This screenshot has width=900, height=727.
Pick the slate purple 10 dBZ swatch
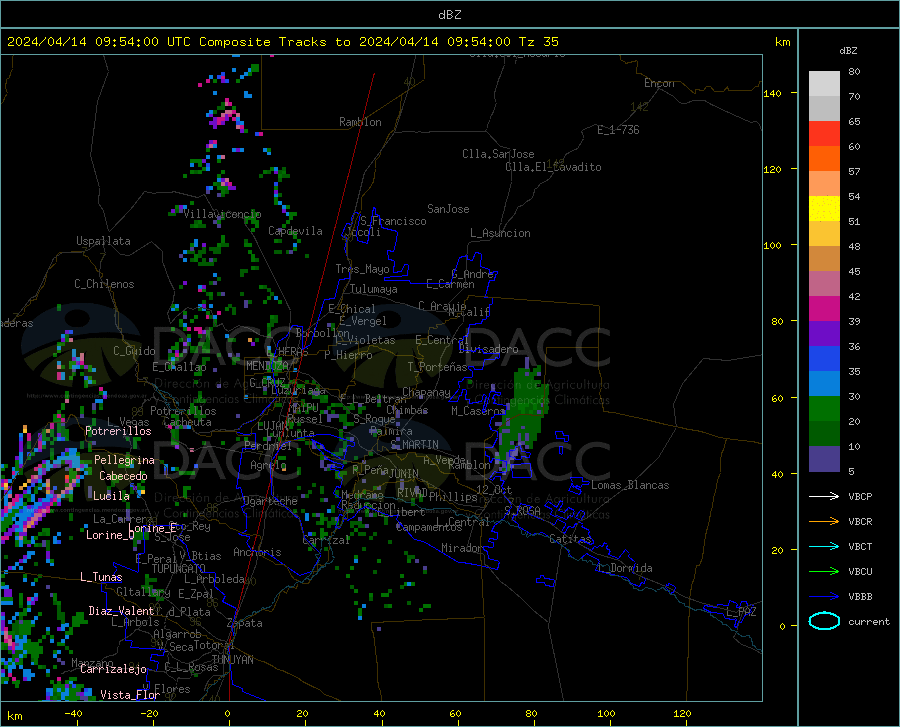tap(824, 458)
